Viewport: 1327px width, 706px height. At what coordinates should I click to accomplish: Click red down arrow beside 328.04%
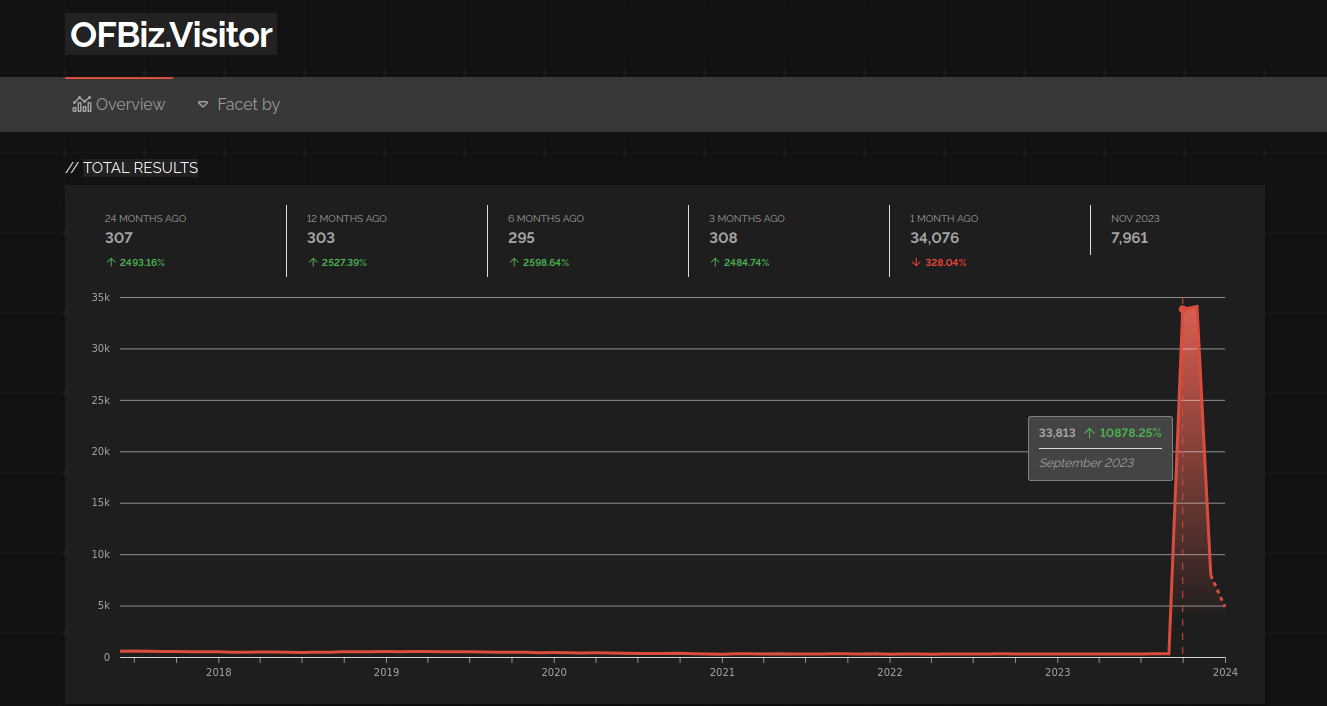[915, 262]
